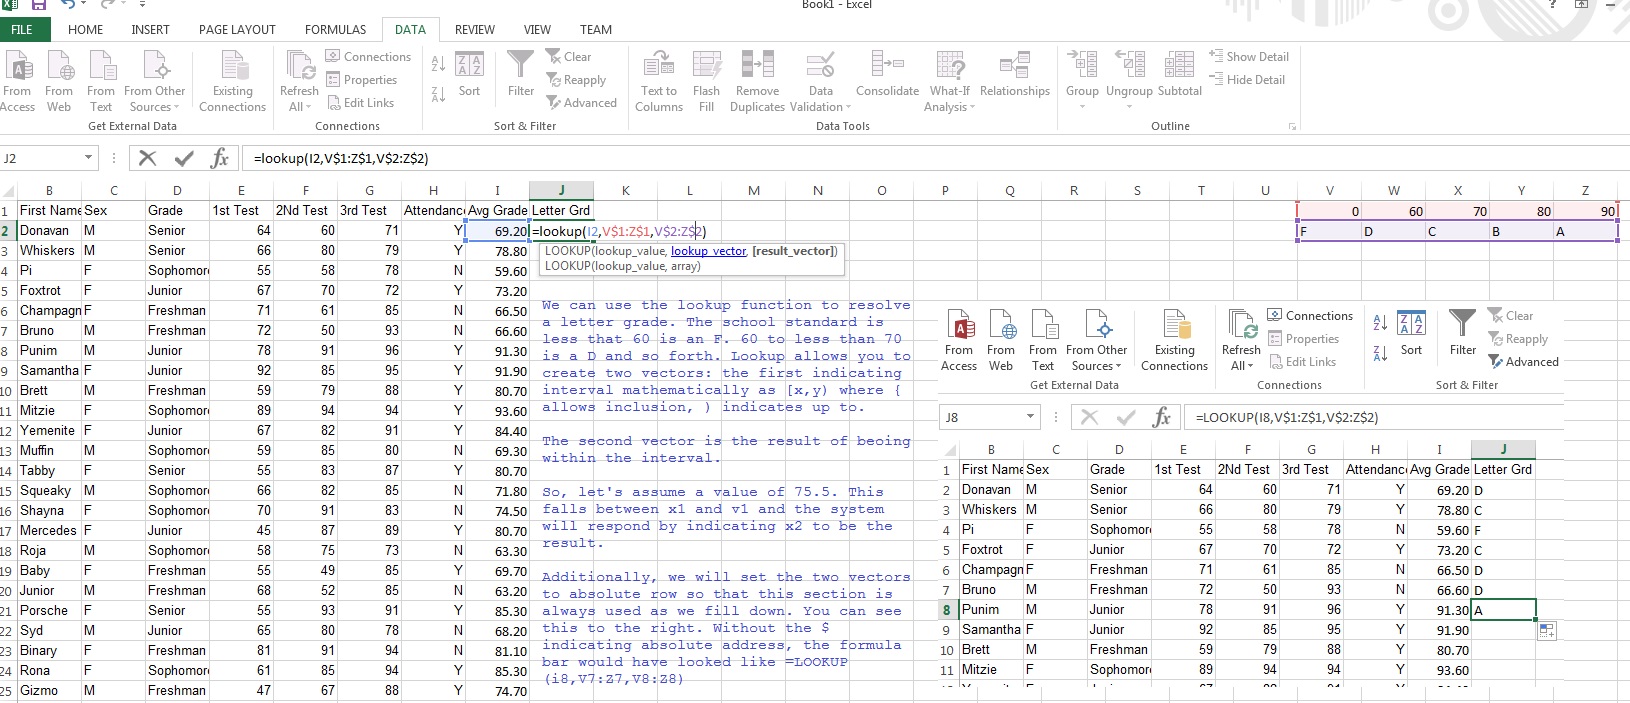
Task: Click the Insert Function fx button in main formula bar
Action: point(219,158)
